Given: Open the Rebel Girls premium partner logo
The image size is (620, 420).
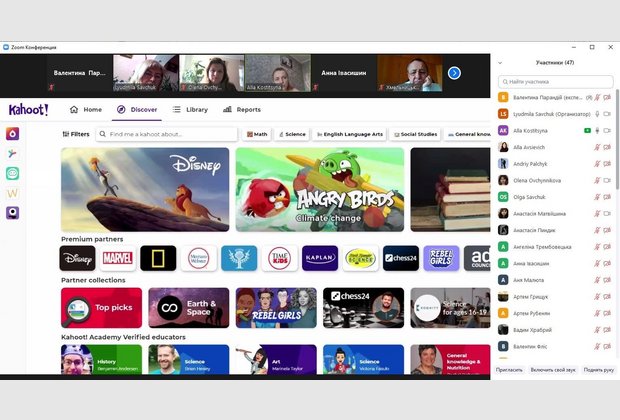Looking at the screenshot, I should click(x=441, y=258).
